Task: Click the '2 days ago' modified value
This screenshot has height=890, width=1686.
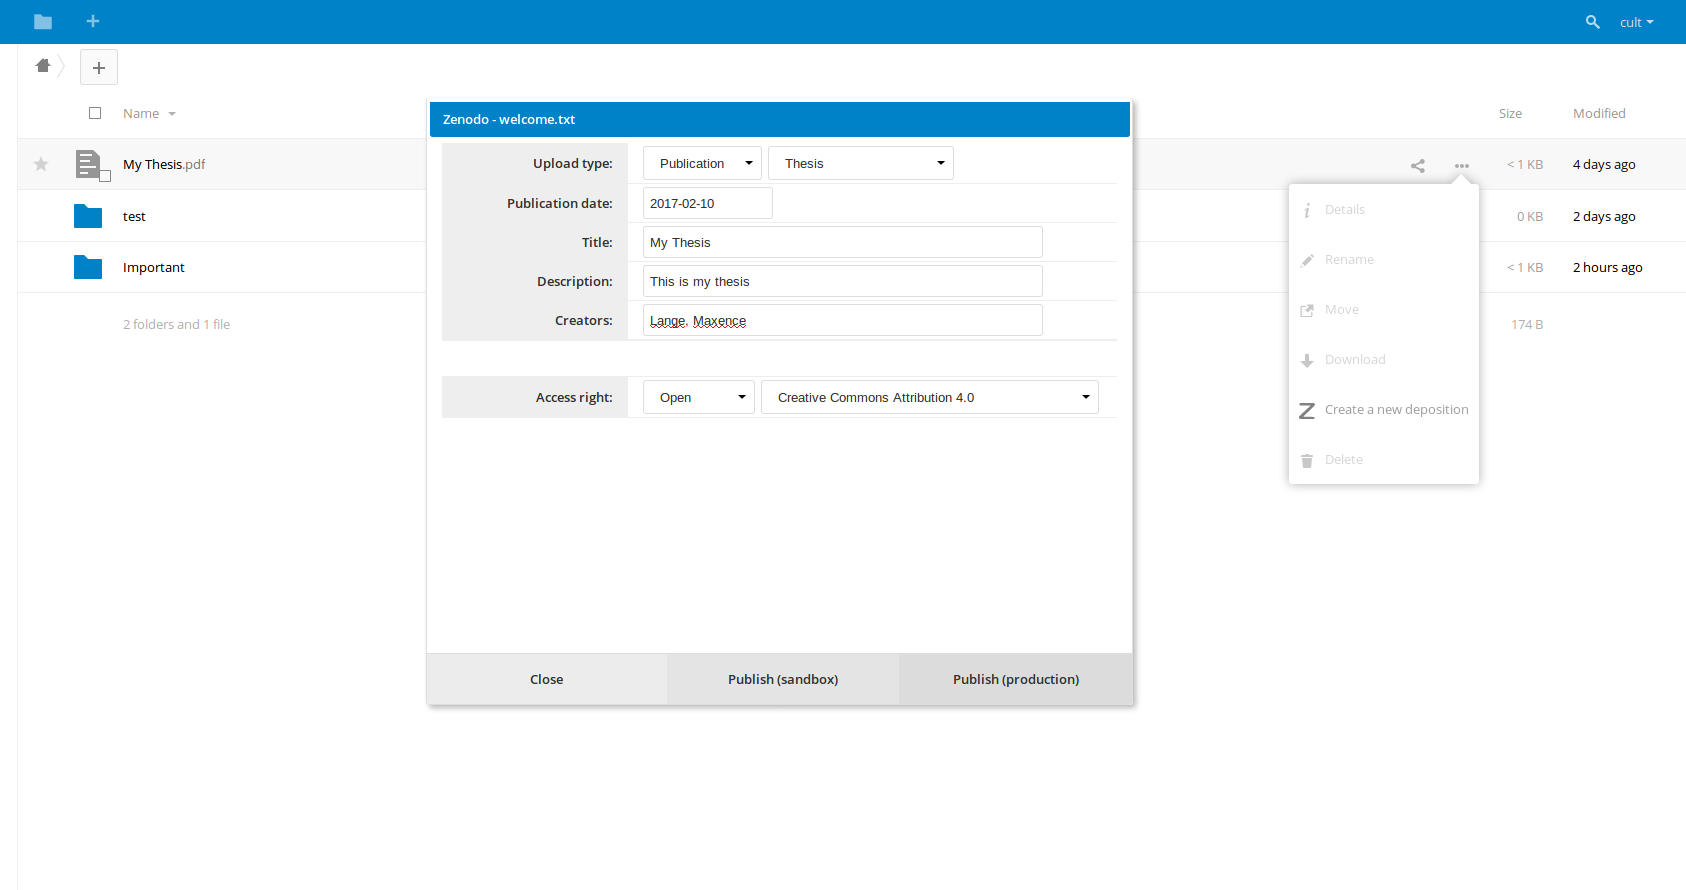Action: pyautogui.click(x=1604, y=216)
